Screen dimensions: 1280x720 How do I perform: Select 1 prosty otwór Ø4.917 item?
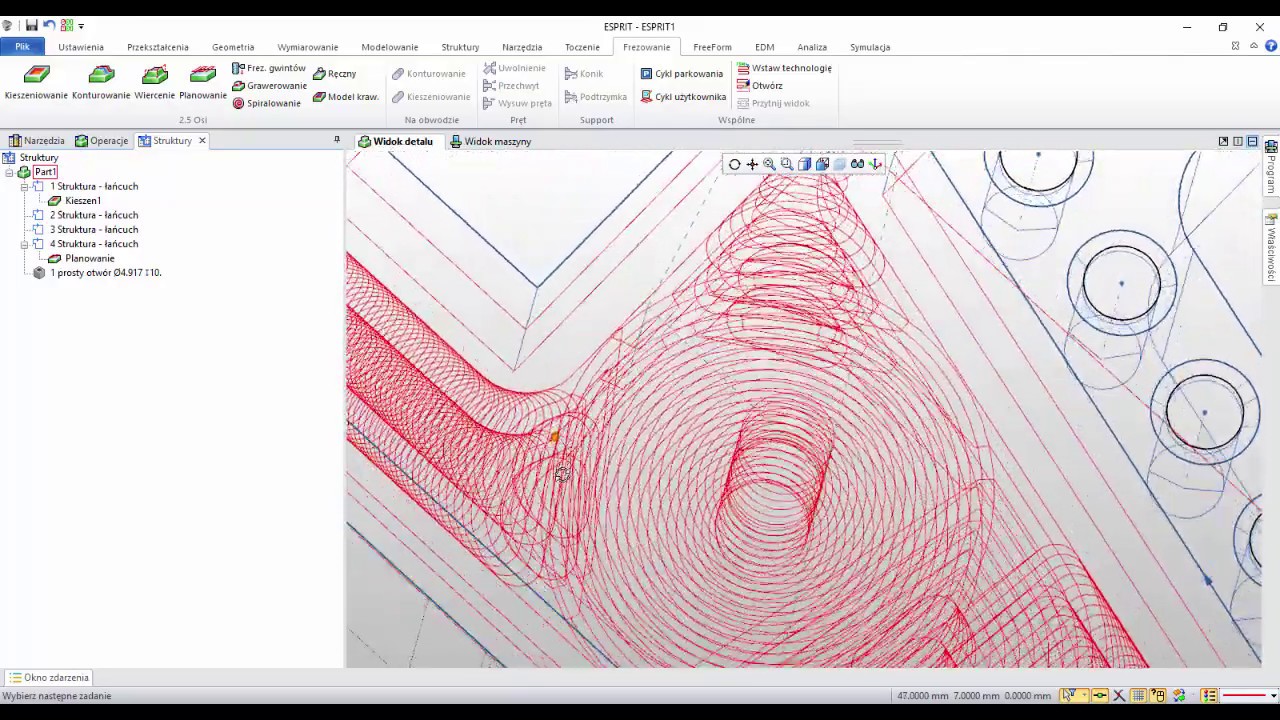pyautogui.click(x=105, y=273)
